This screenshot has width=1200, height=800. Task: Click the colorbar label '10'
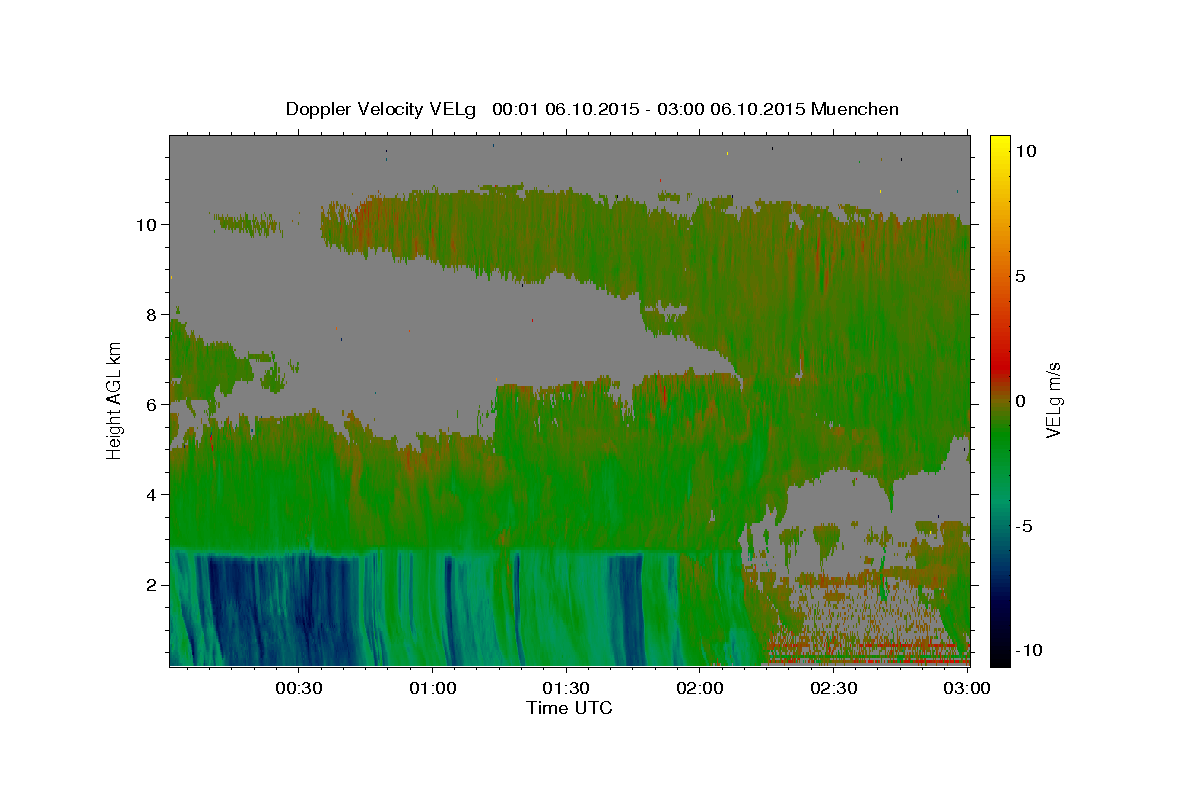[1025, 150]
